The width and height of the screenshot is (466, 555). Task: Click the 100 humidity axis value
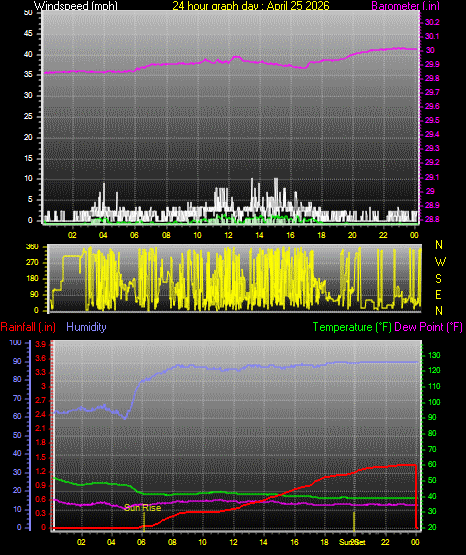click(x=16, y=343)
